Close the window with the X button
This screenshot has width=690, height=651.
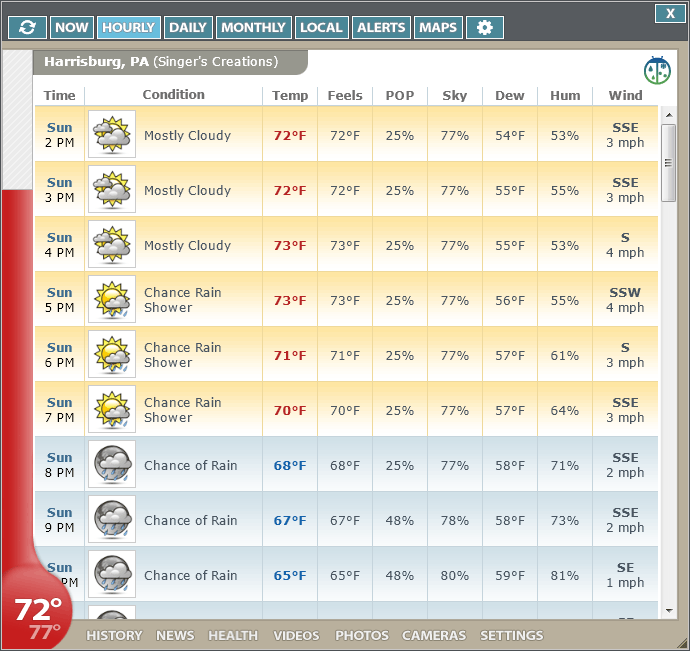pos(670,13)
